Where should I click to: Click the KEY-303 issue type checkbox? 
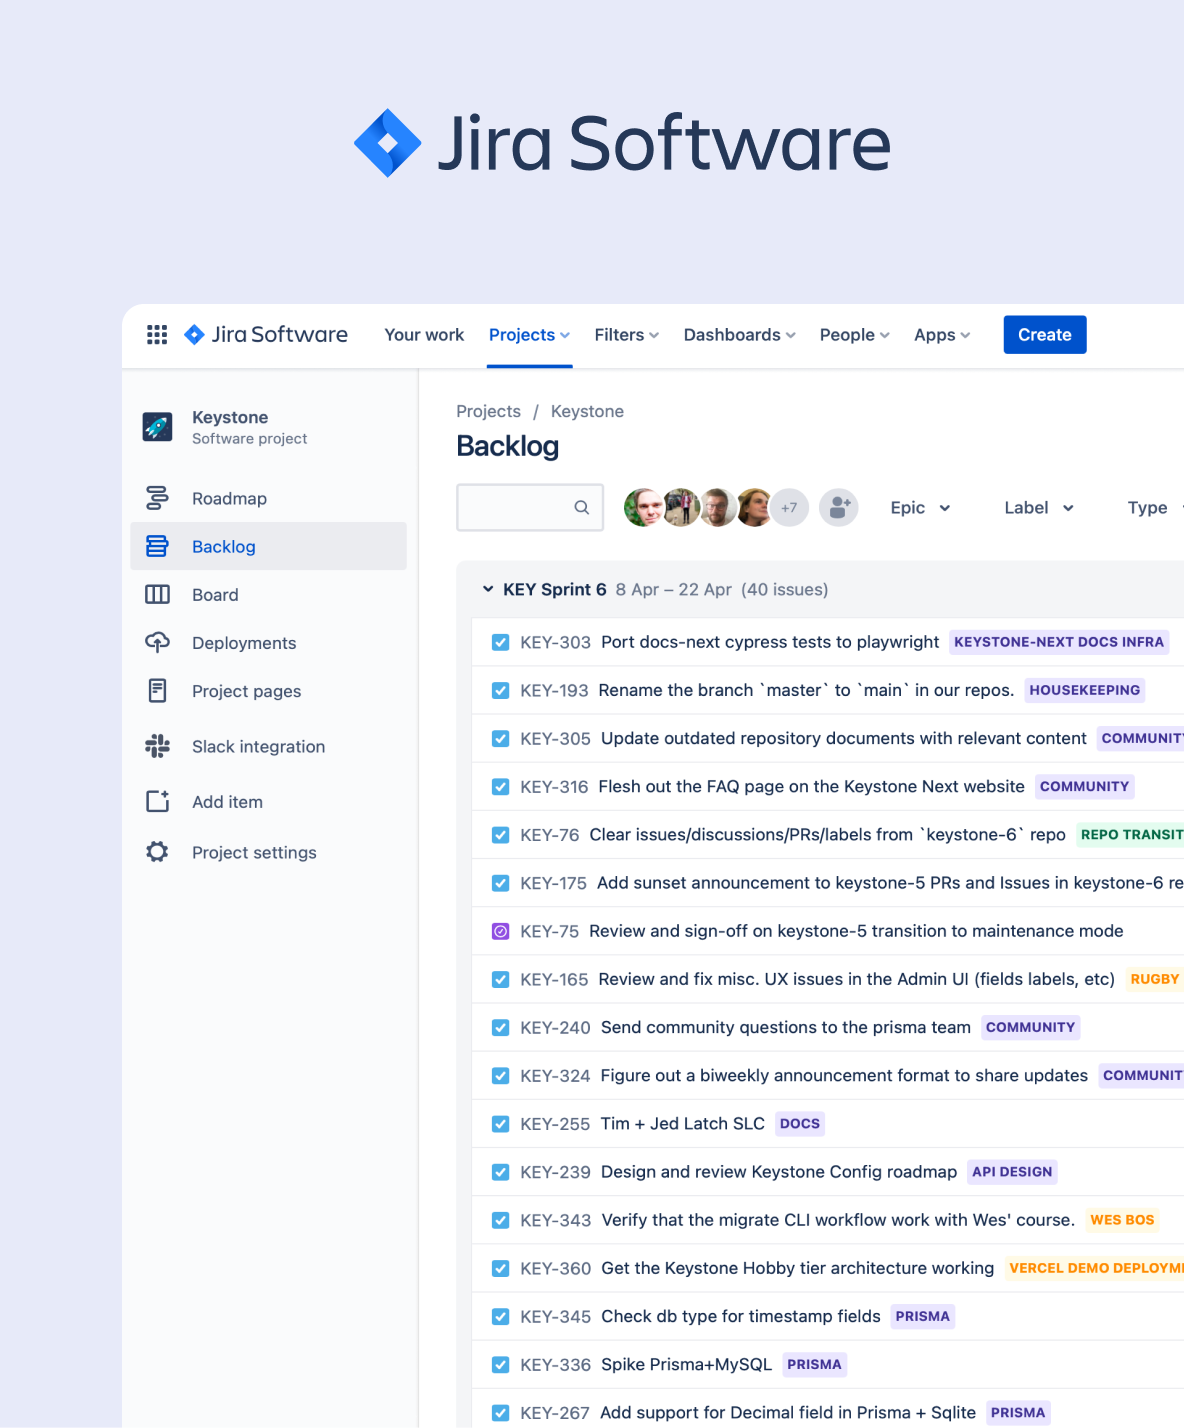(500, 643)
